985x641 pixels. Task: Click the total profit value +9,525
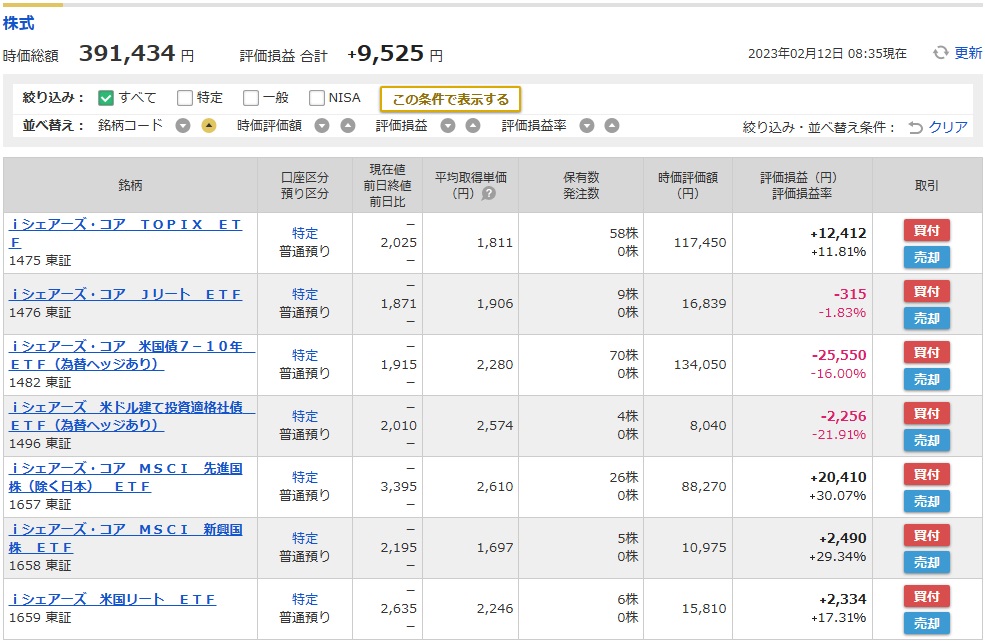386,53
